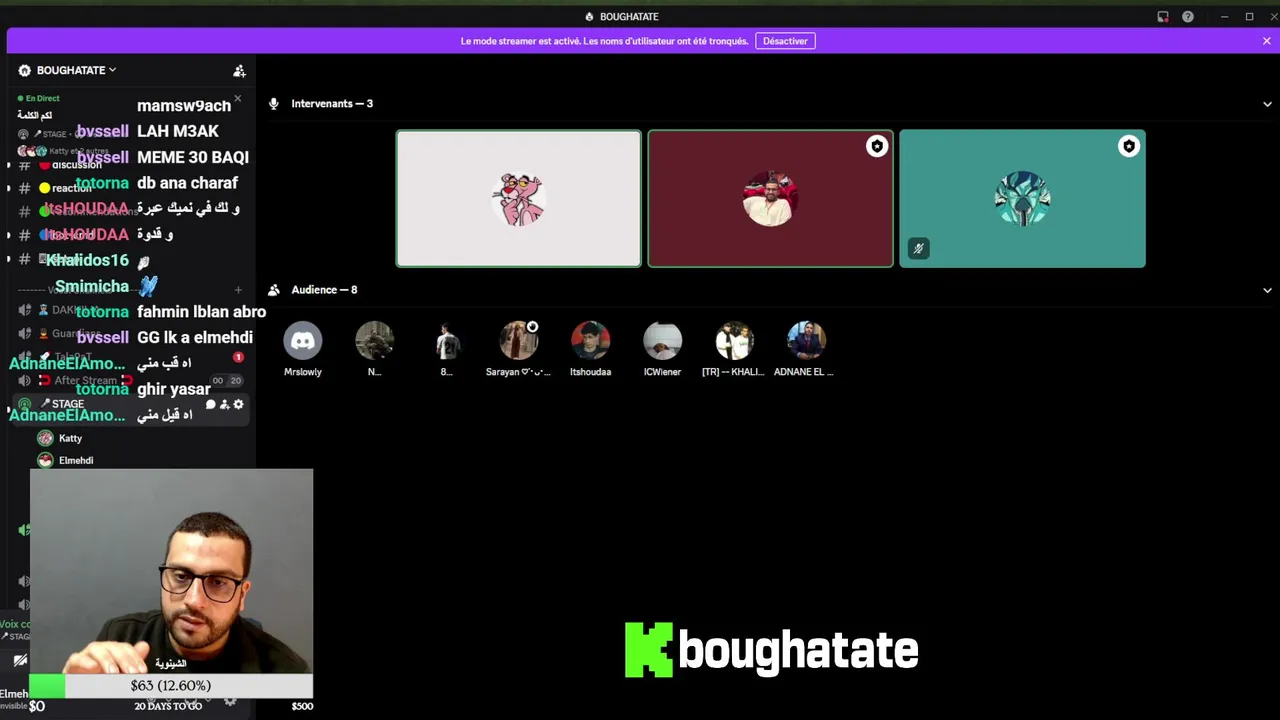Image resolution: width=1280 pixels, height=720 pixels.
Task: Minimize the Discord window
Action: point(1224,17)
